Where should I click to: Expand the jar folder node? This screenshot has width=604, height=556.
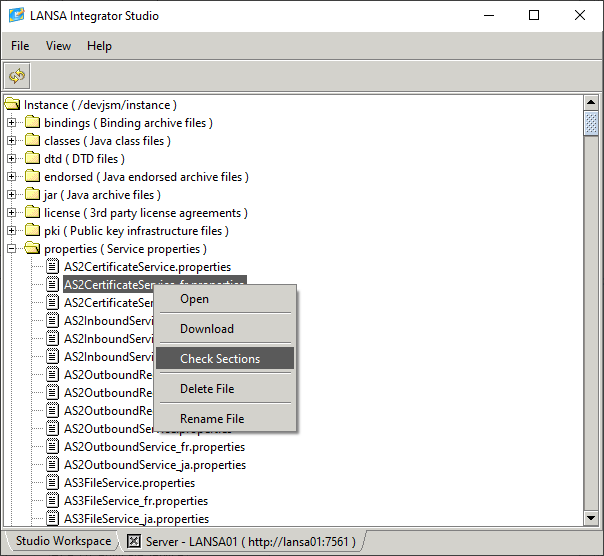12,195
